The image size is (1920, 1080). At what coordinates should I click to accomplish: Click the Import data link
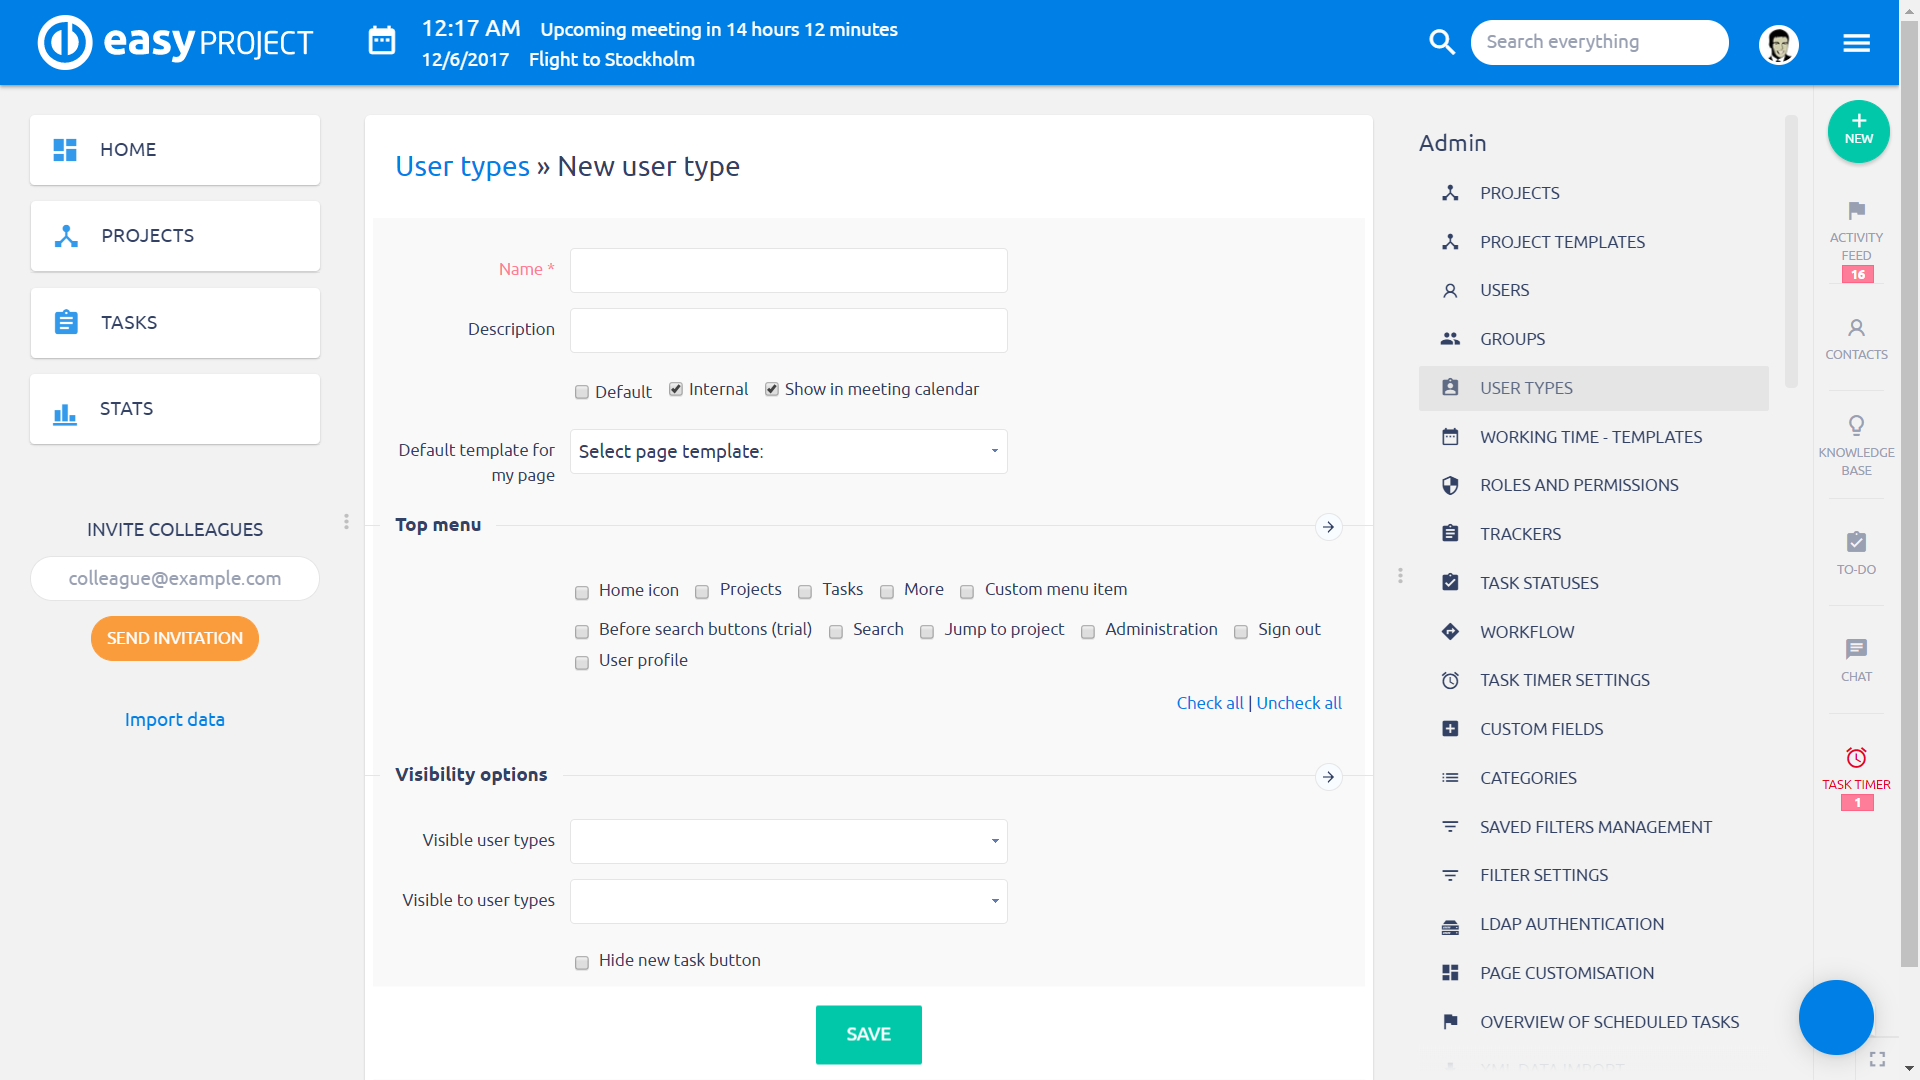click(x=175, y=720)
